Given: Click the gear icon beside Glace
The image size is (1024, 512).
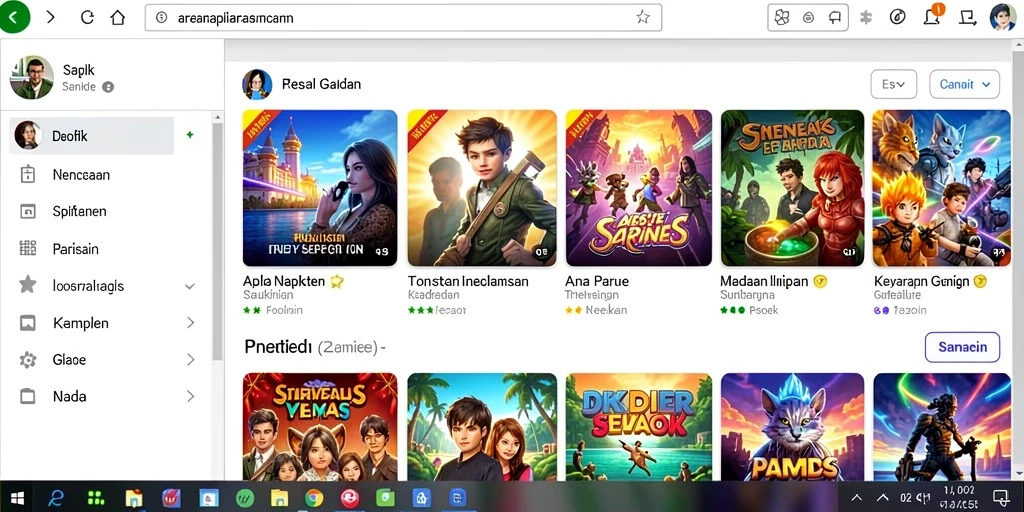Looking at the screenshot, I should pyautogui.click(x=27, y=360).
